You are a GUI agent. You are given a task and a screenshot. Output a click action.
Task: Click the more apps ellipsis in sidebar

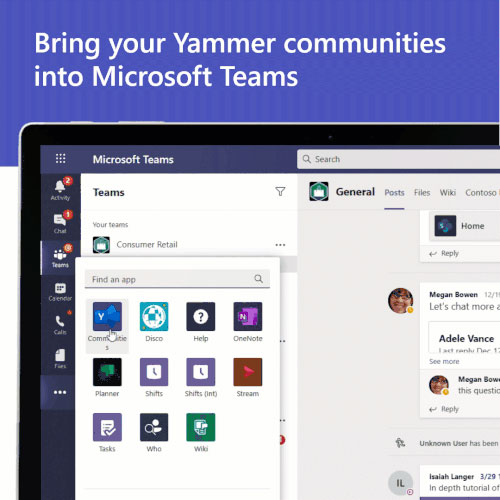pyautogui.click(x=60, y=392)
